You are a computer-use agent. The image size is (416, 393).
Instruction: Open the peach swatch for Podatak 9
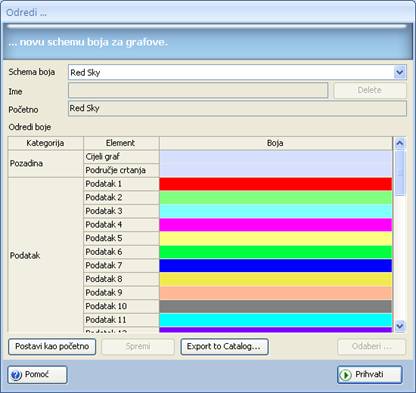(276, 293)
